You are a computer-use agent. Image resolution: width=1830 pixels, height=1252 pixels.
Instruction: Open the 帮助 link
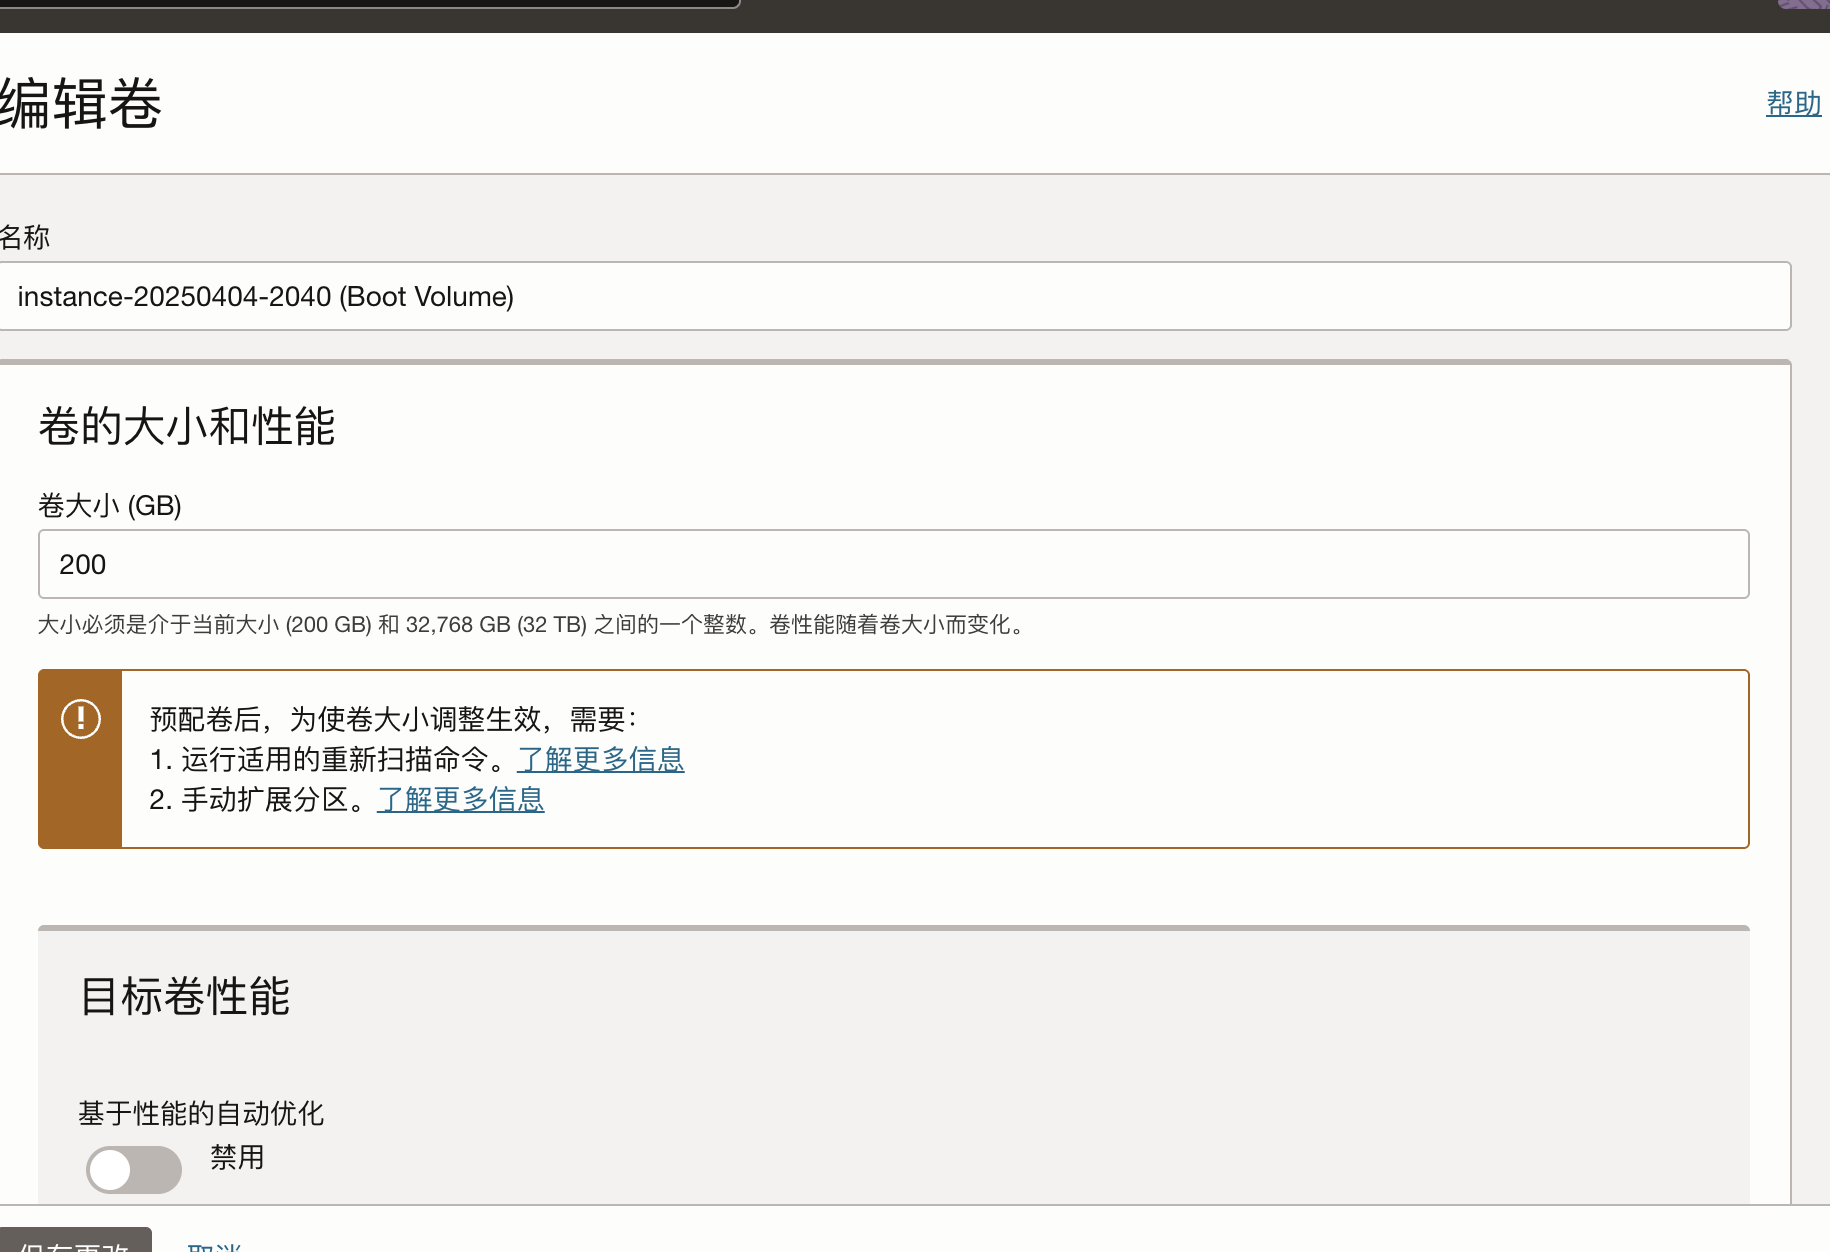[x=1793, y=103]
